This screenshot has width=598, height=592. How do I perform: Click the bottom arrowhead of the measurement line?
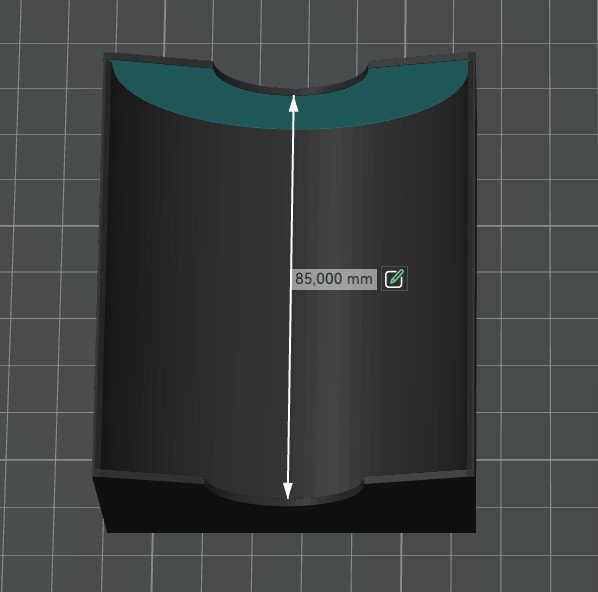pos(288,491)
